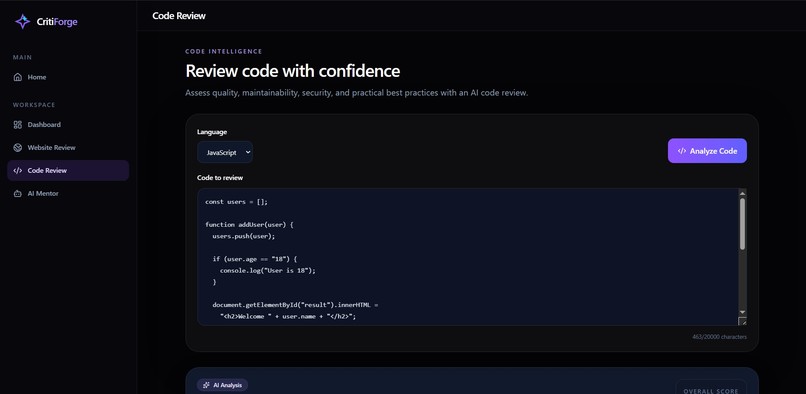This screenshot has height=394, width=806.
Task: Click the 'Code Review' page header title
Action: point(179,16)
